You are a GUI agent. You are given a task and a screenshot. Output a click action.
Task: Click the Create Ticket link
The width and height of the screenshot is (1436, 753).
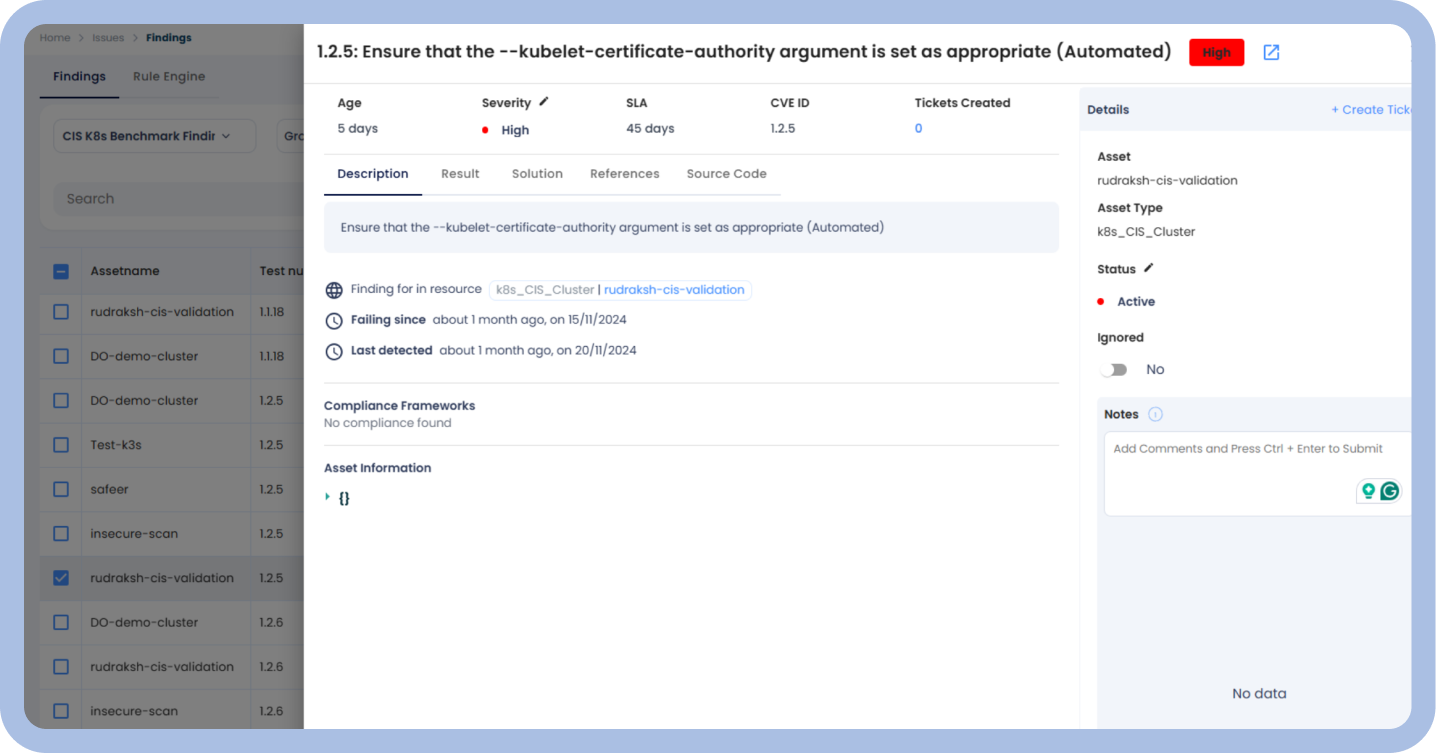[1371, 110]
